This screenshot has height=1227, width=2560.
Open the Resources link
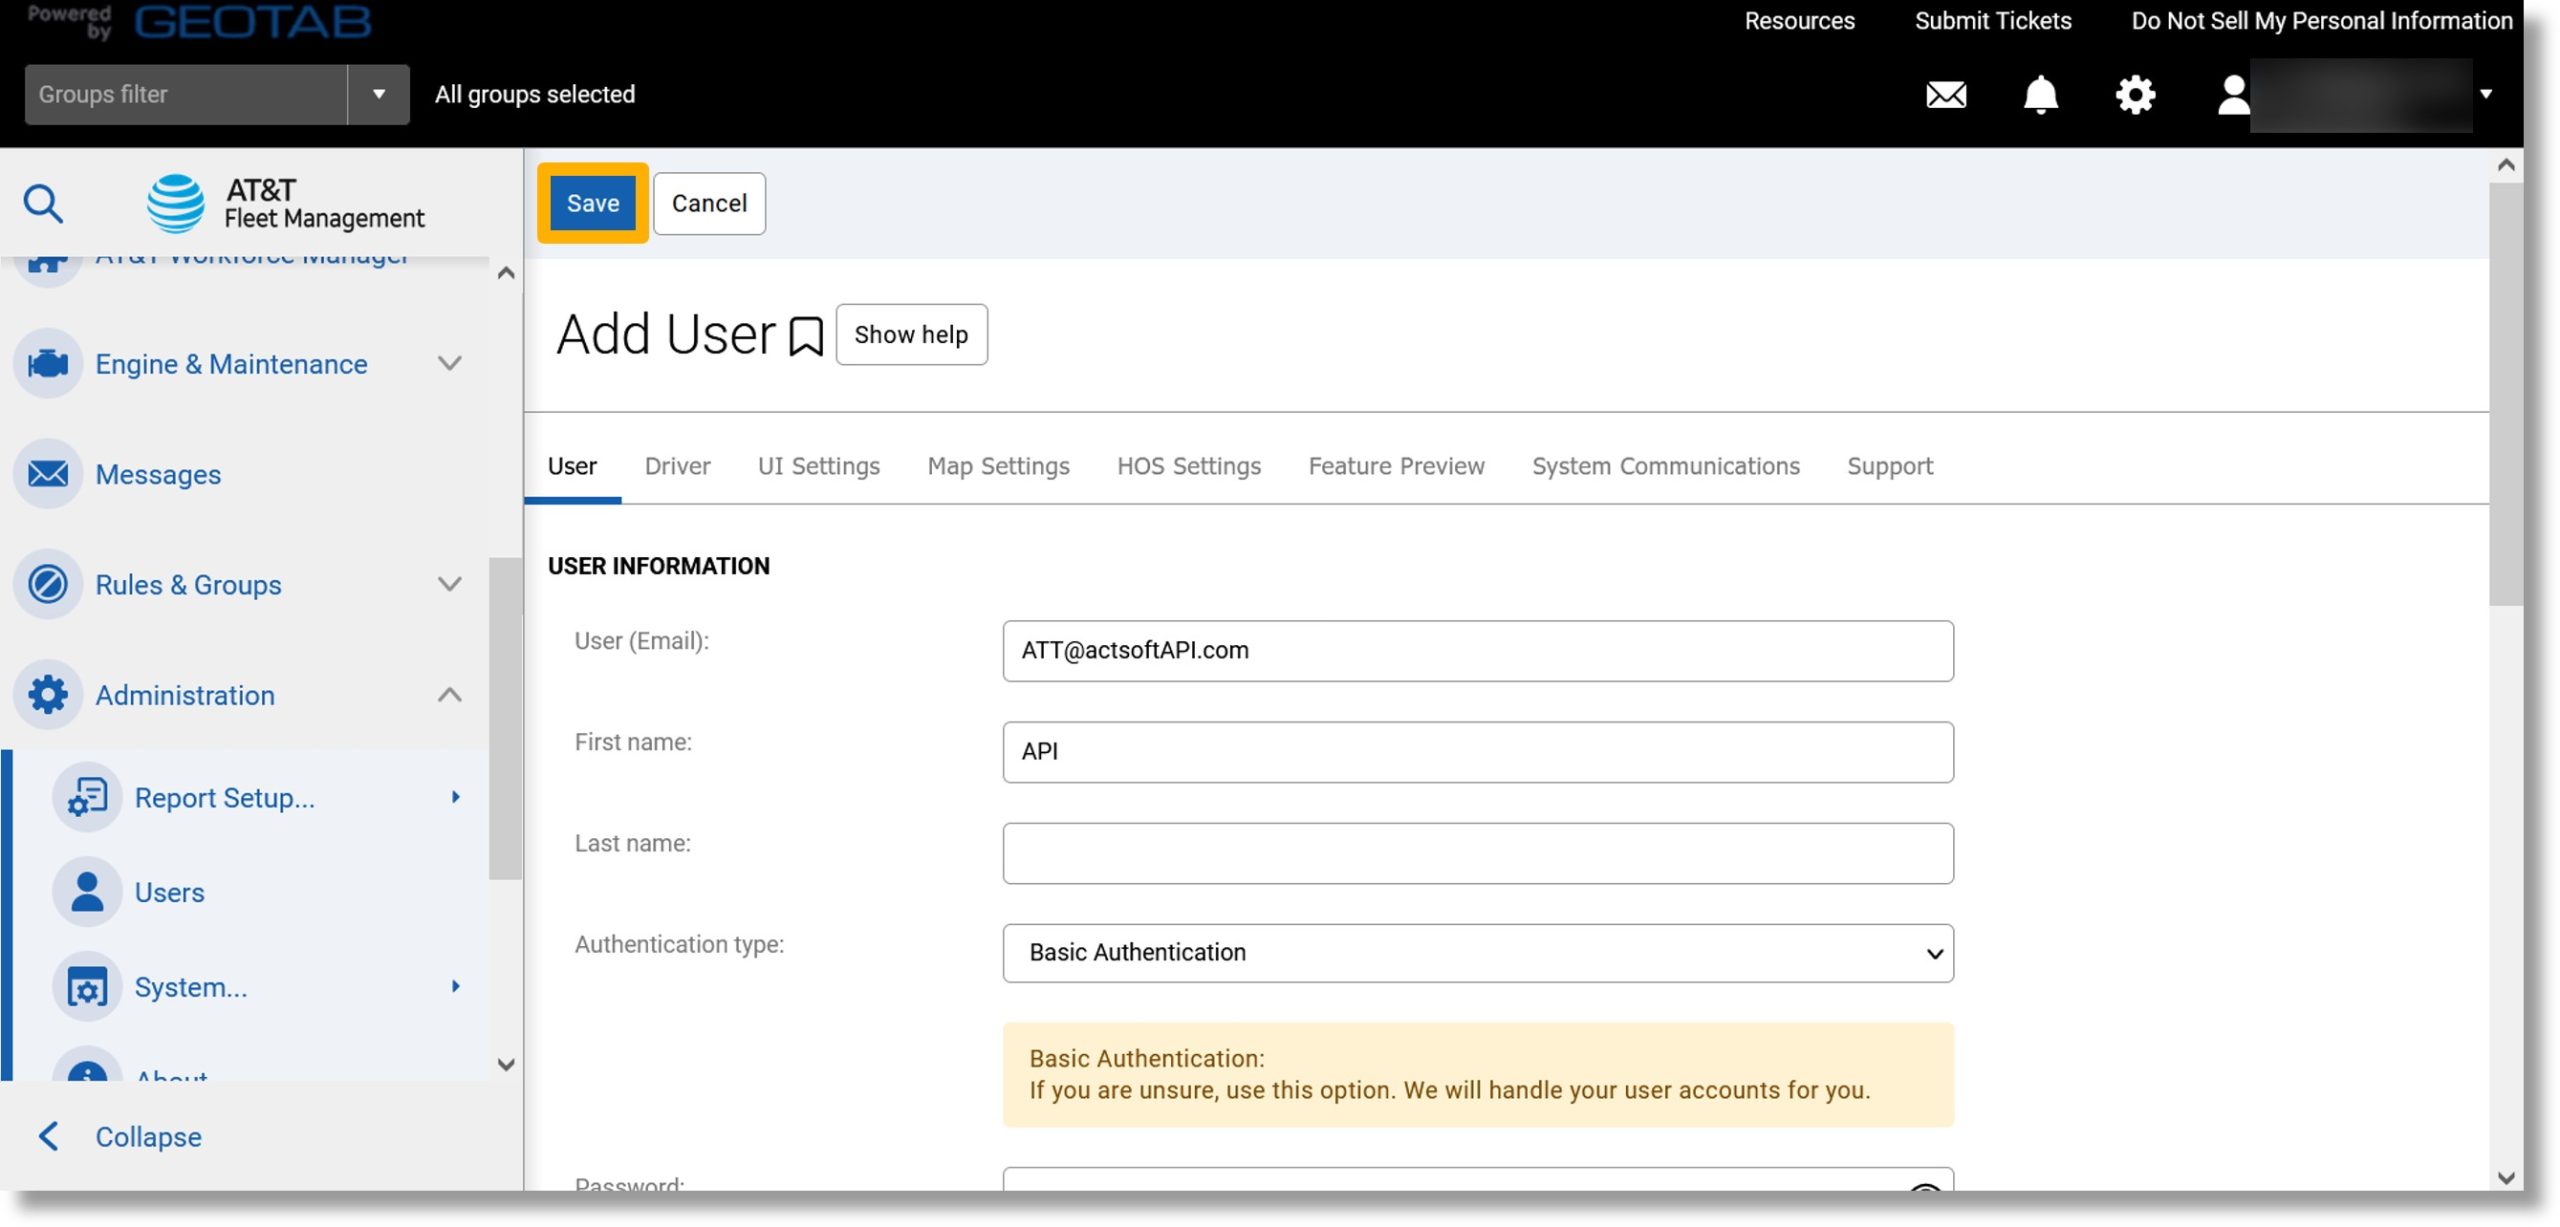pyautogui.click(x=1799, y=20)
